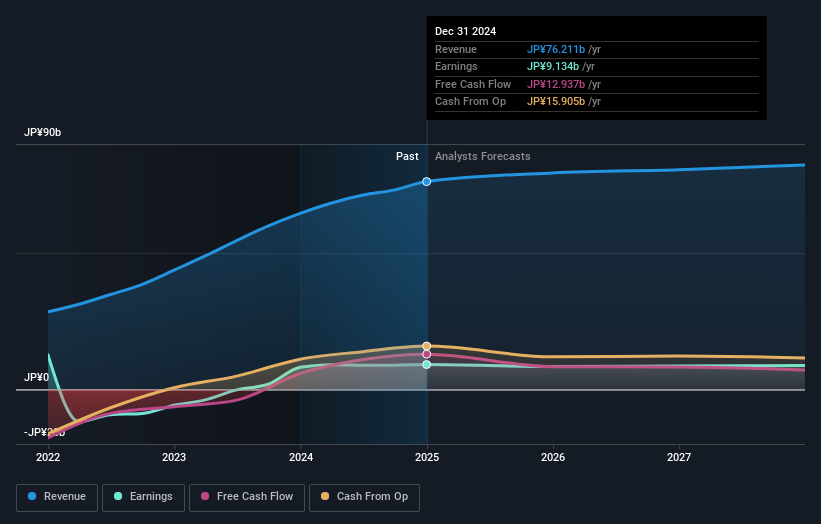Click the pink Free Cash Flow data point
This screenshot has width=821, height=524.
pos(427,354)
